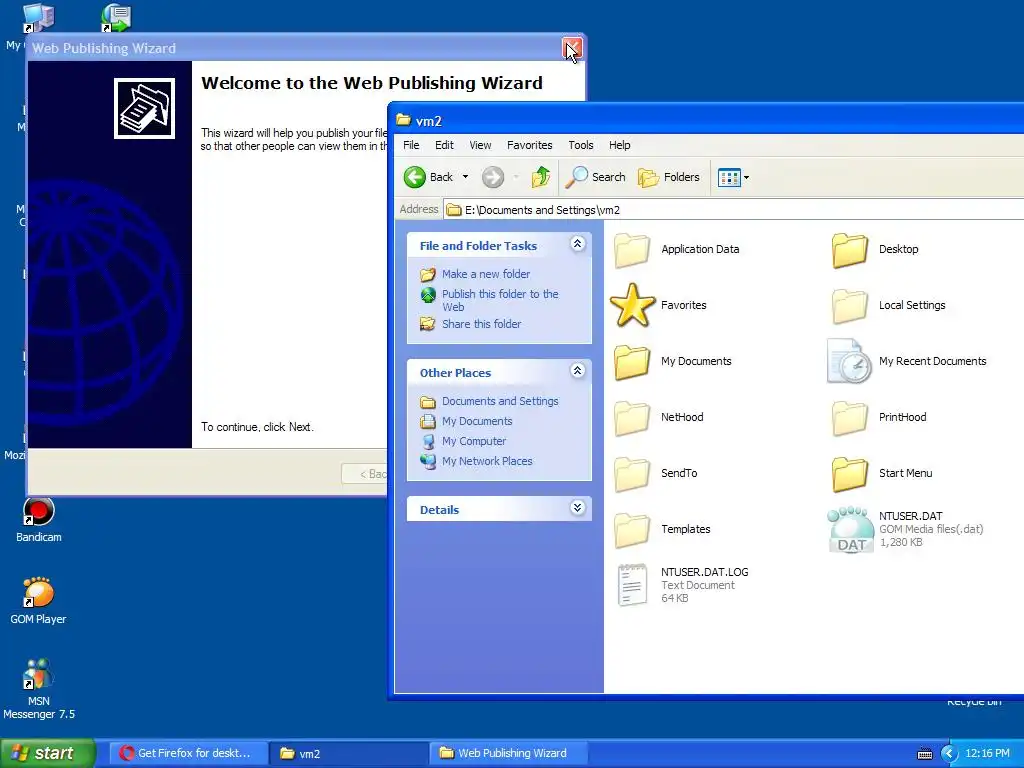
Task: Select the Application Data folder icon
Action: (632, 249)
